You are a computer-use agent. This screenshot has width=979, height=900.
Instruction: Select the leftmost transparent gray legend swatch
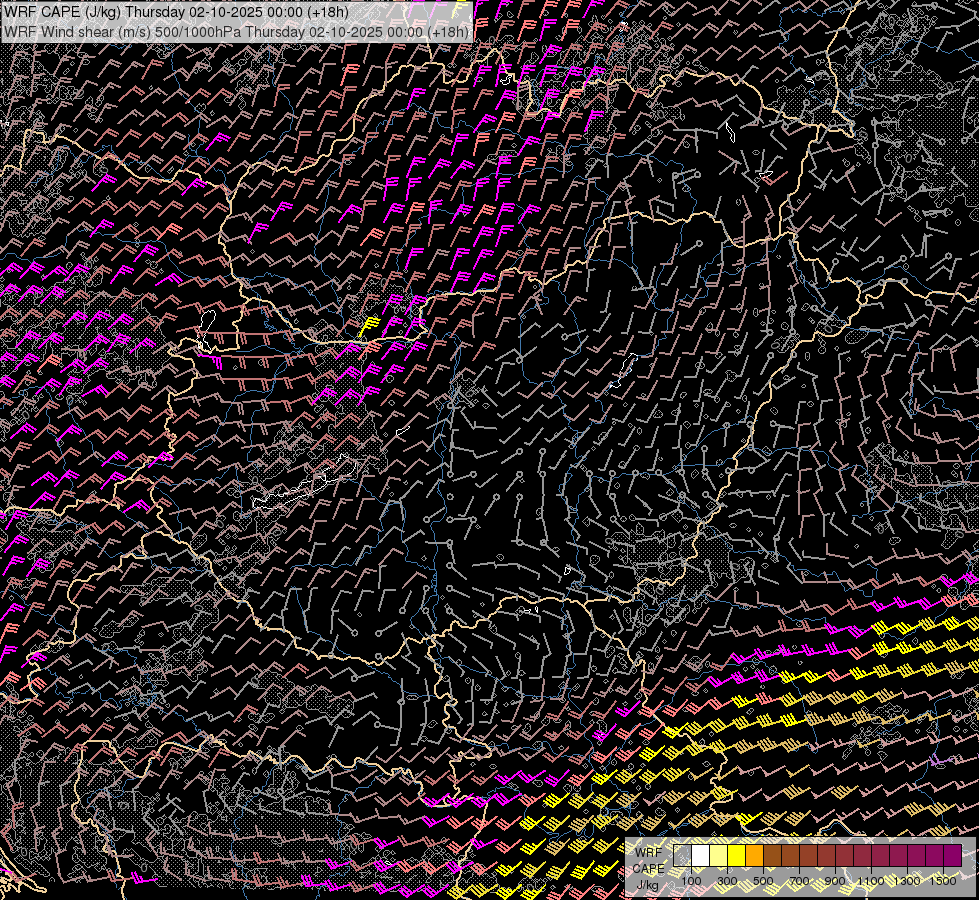[x=682, y=855]
